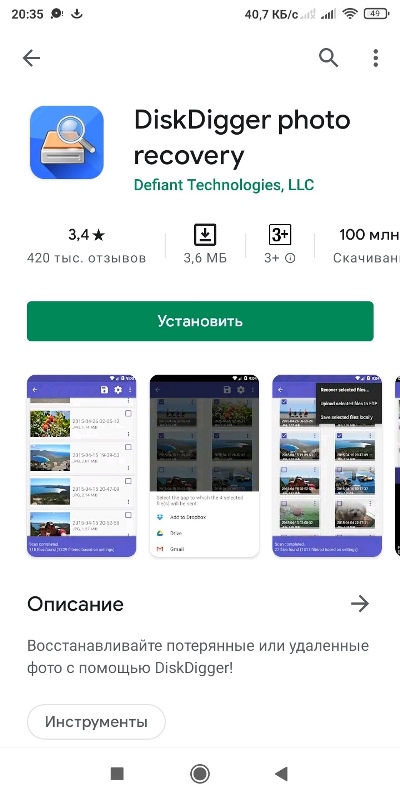Open second screenshot showing share sheet
Screen dimensions: 400x800
[204, 466]
